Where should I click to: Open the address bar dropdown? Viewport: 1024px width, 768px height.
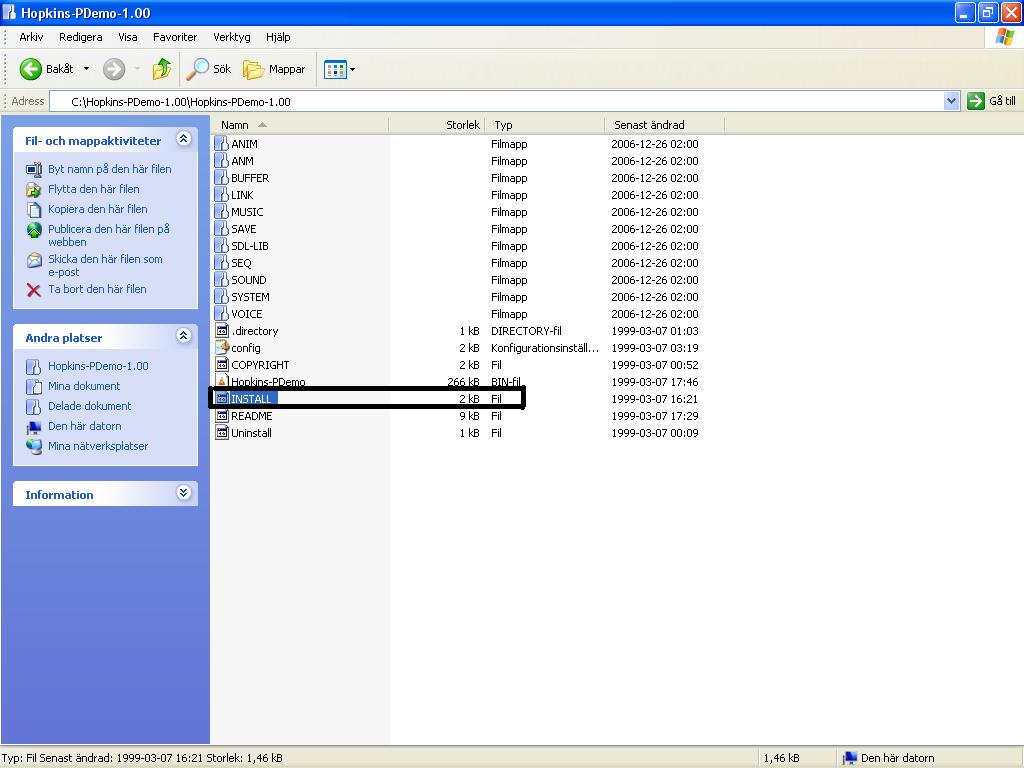click(x=951, y=101)
